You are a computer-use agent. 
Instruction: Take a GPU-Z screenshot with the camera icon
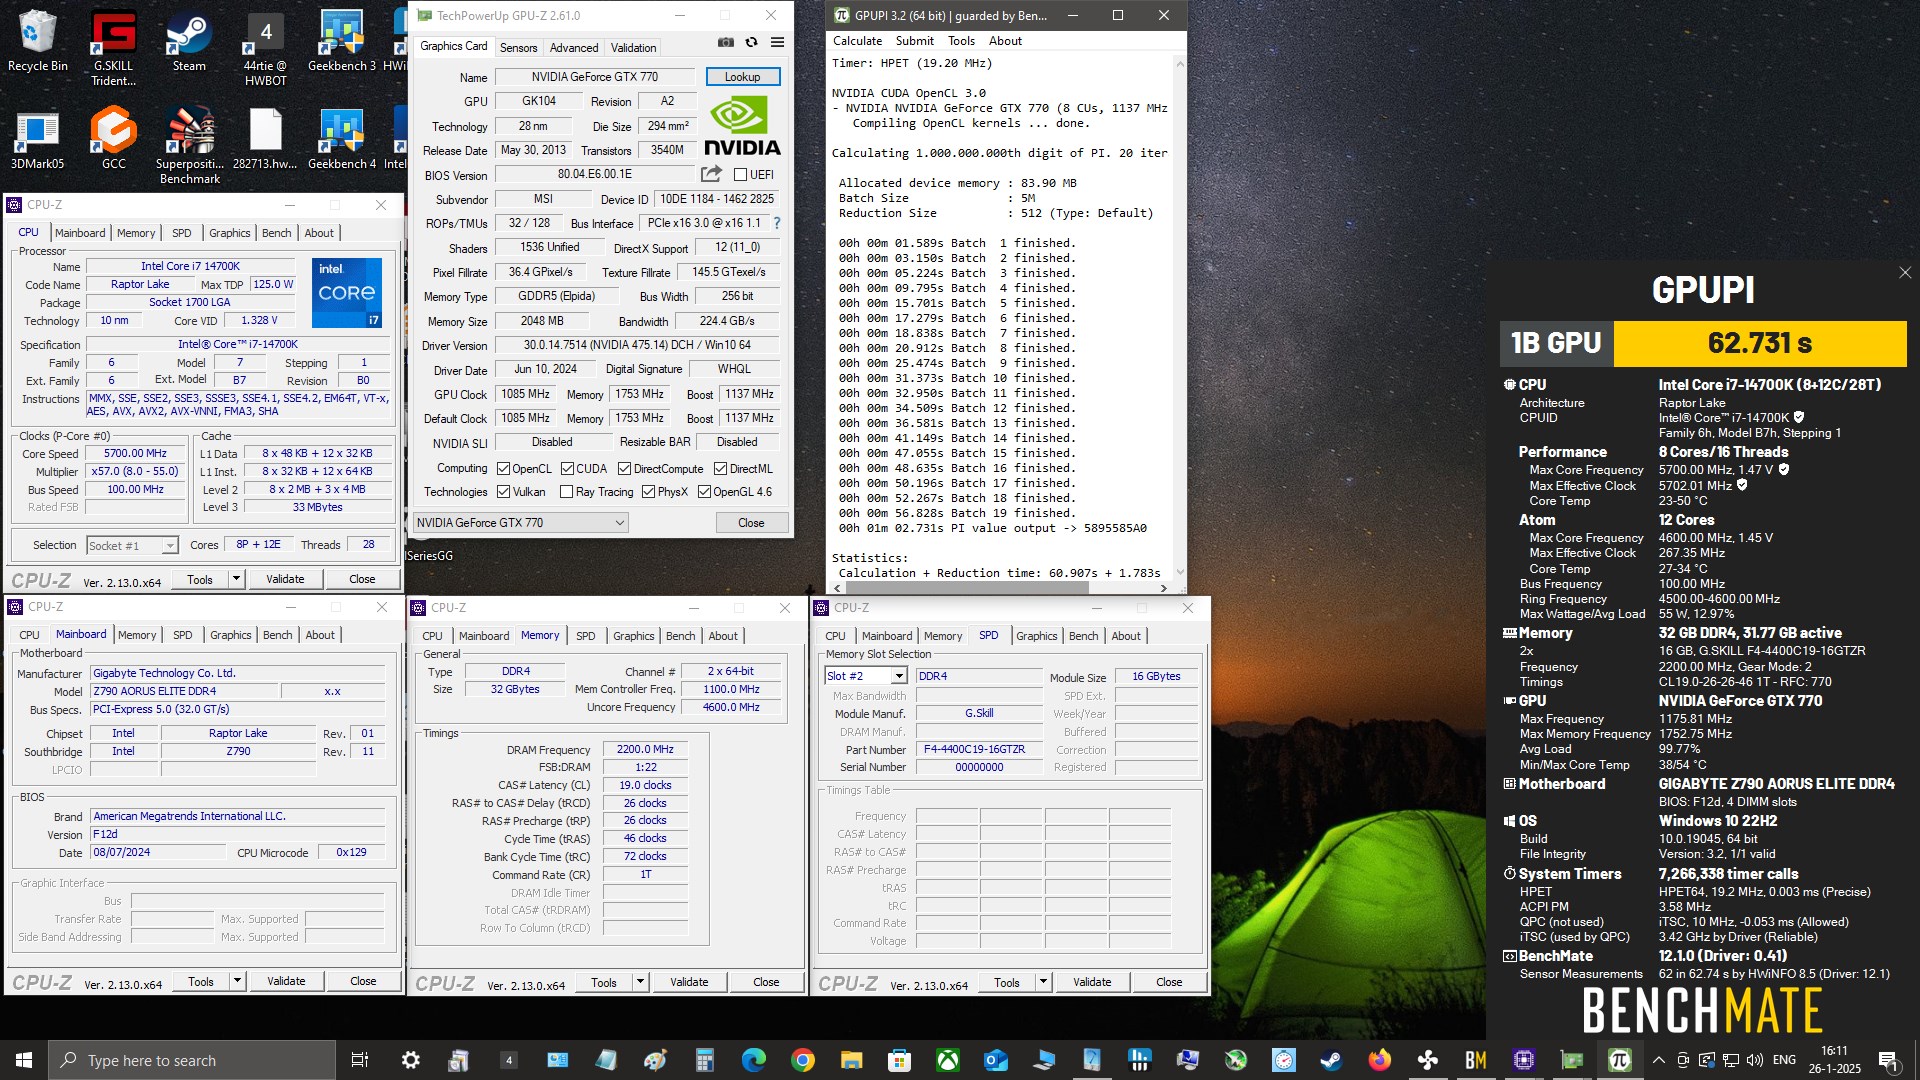(726, 43)
